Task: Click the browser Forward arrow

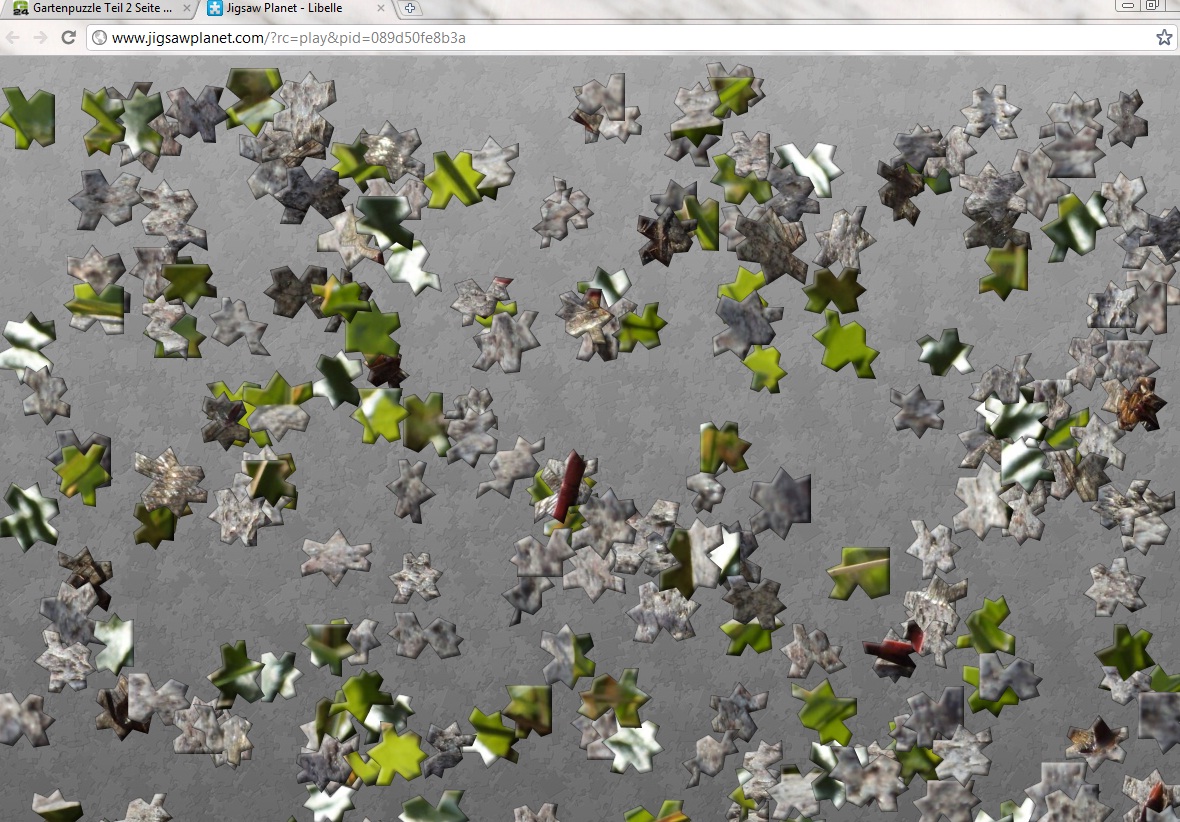Action: point(40,38)
